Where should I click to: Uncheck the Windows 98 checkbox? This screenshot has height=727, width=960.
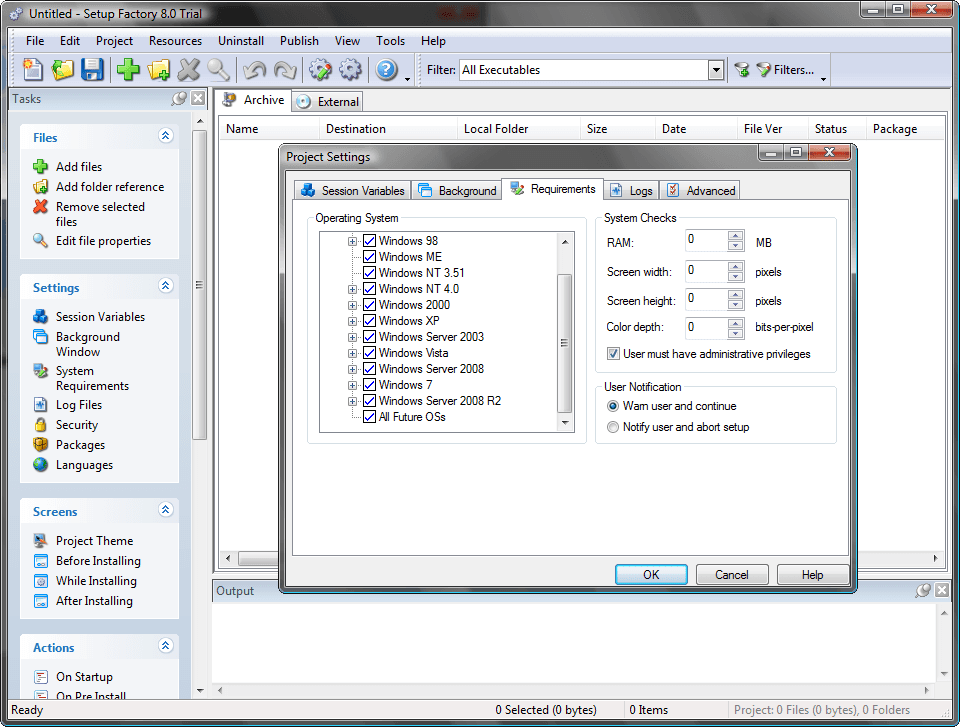click(x=369, y=241)
